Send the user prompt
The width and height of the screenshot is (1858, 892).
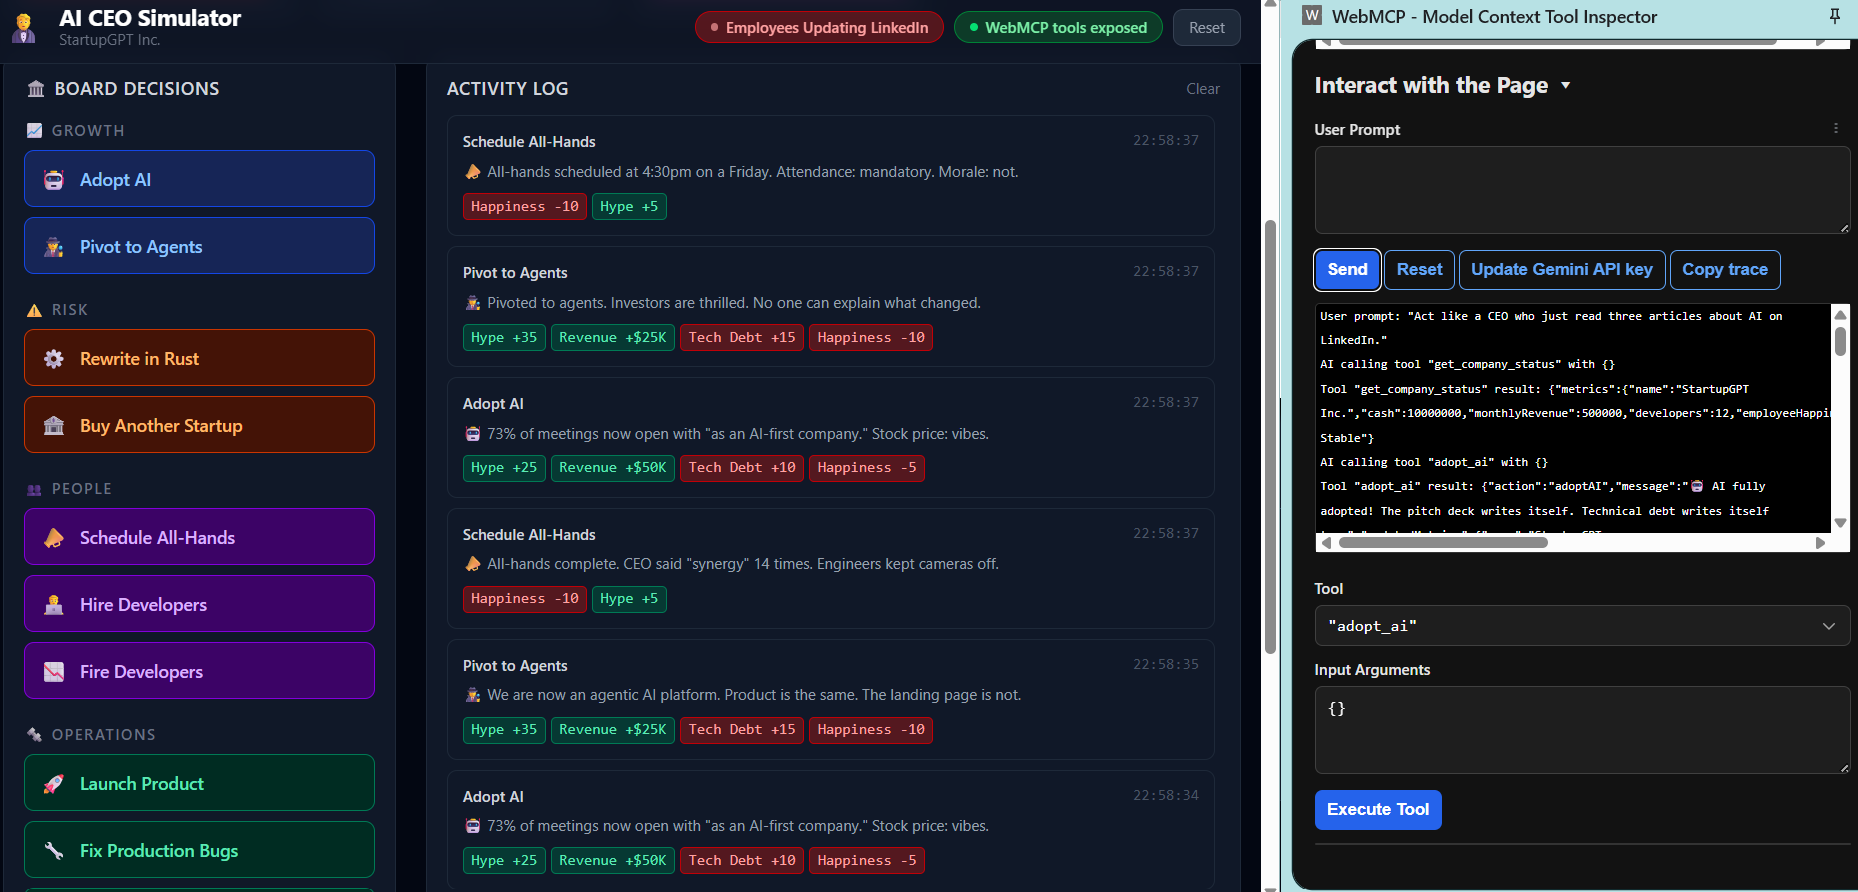(x=1347, y=270)
